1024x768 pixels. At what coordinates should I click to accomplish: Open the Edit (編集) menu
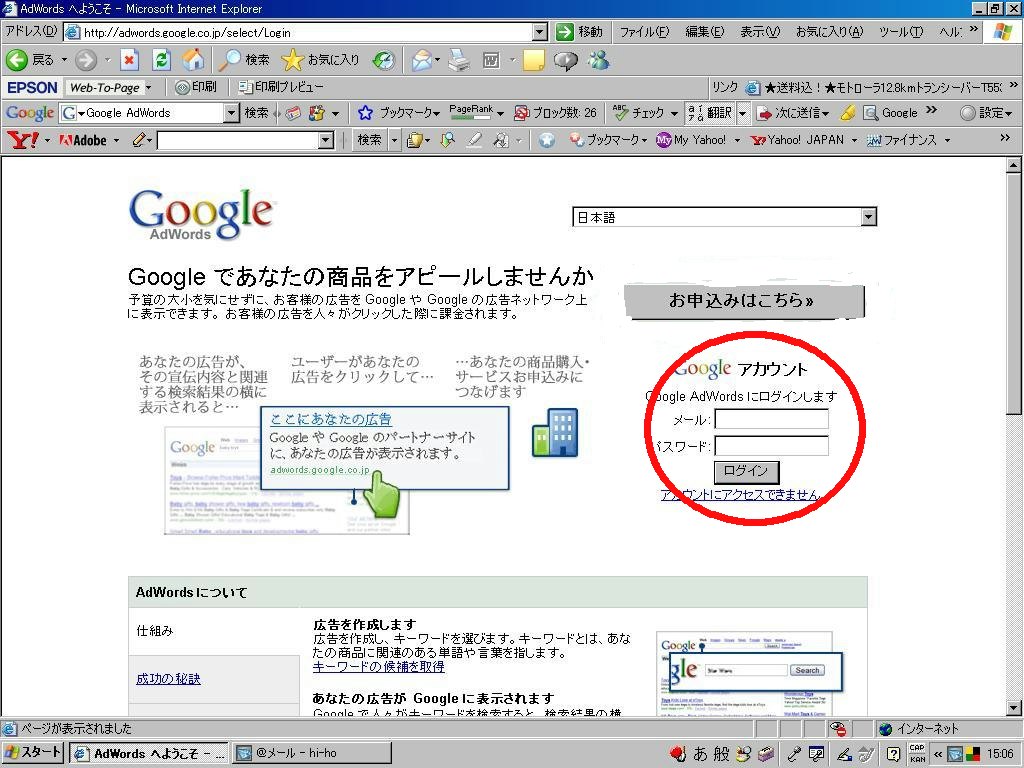point(704,31)
